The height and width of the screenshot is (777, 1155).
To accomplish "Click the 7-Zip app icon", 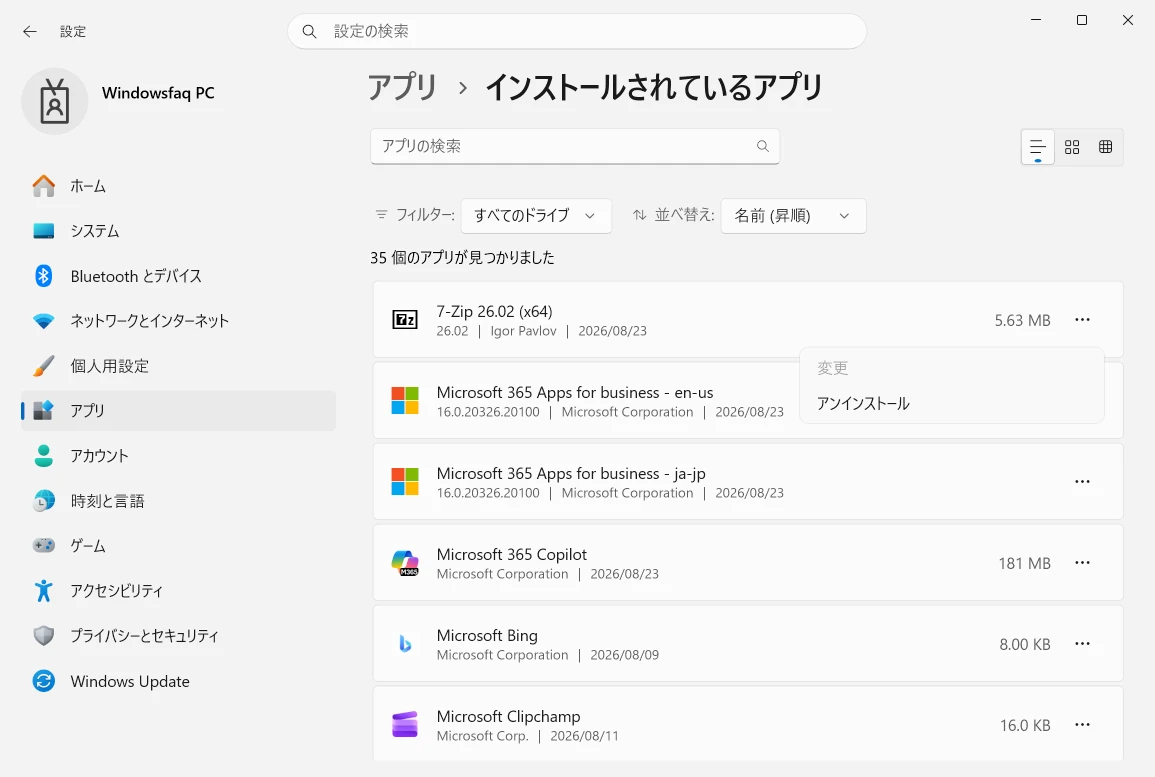I will (405, 320).
